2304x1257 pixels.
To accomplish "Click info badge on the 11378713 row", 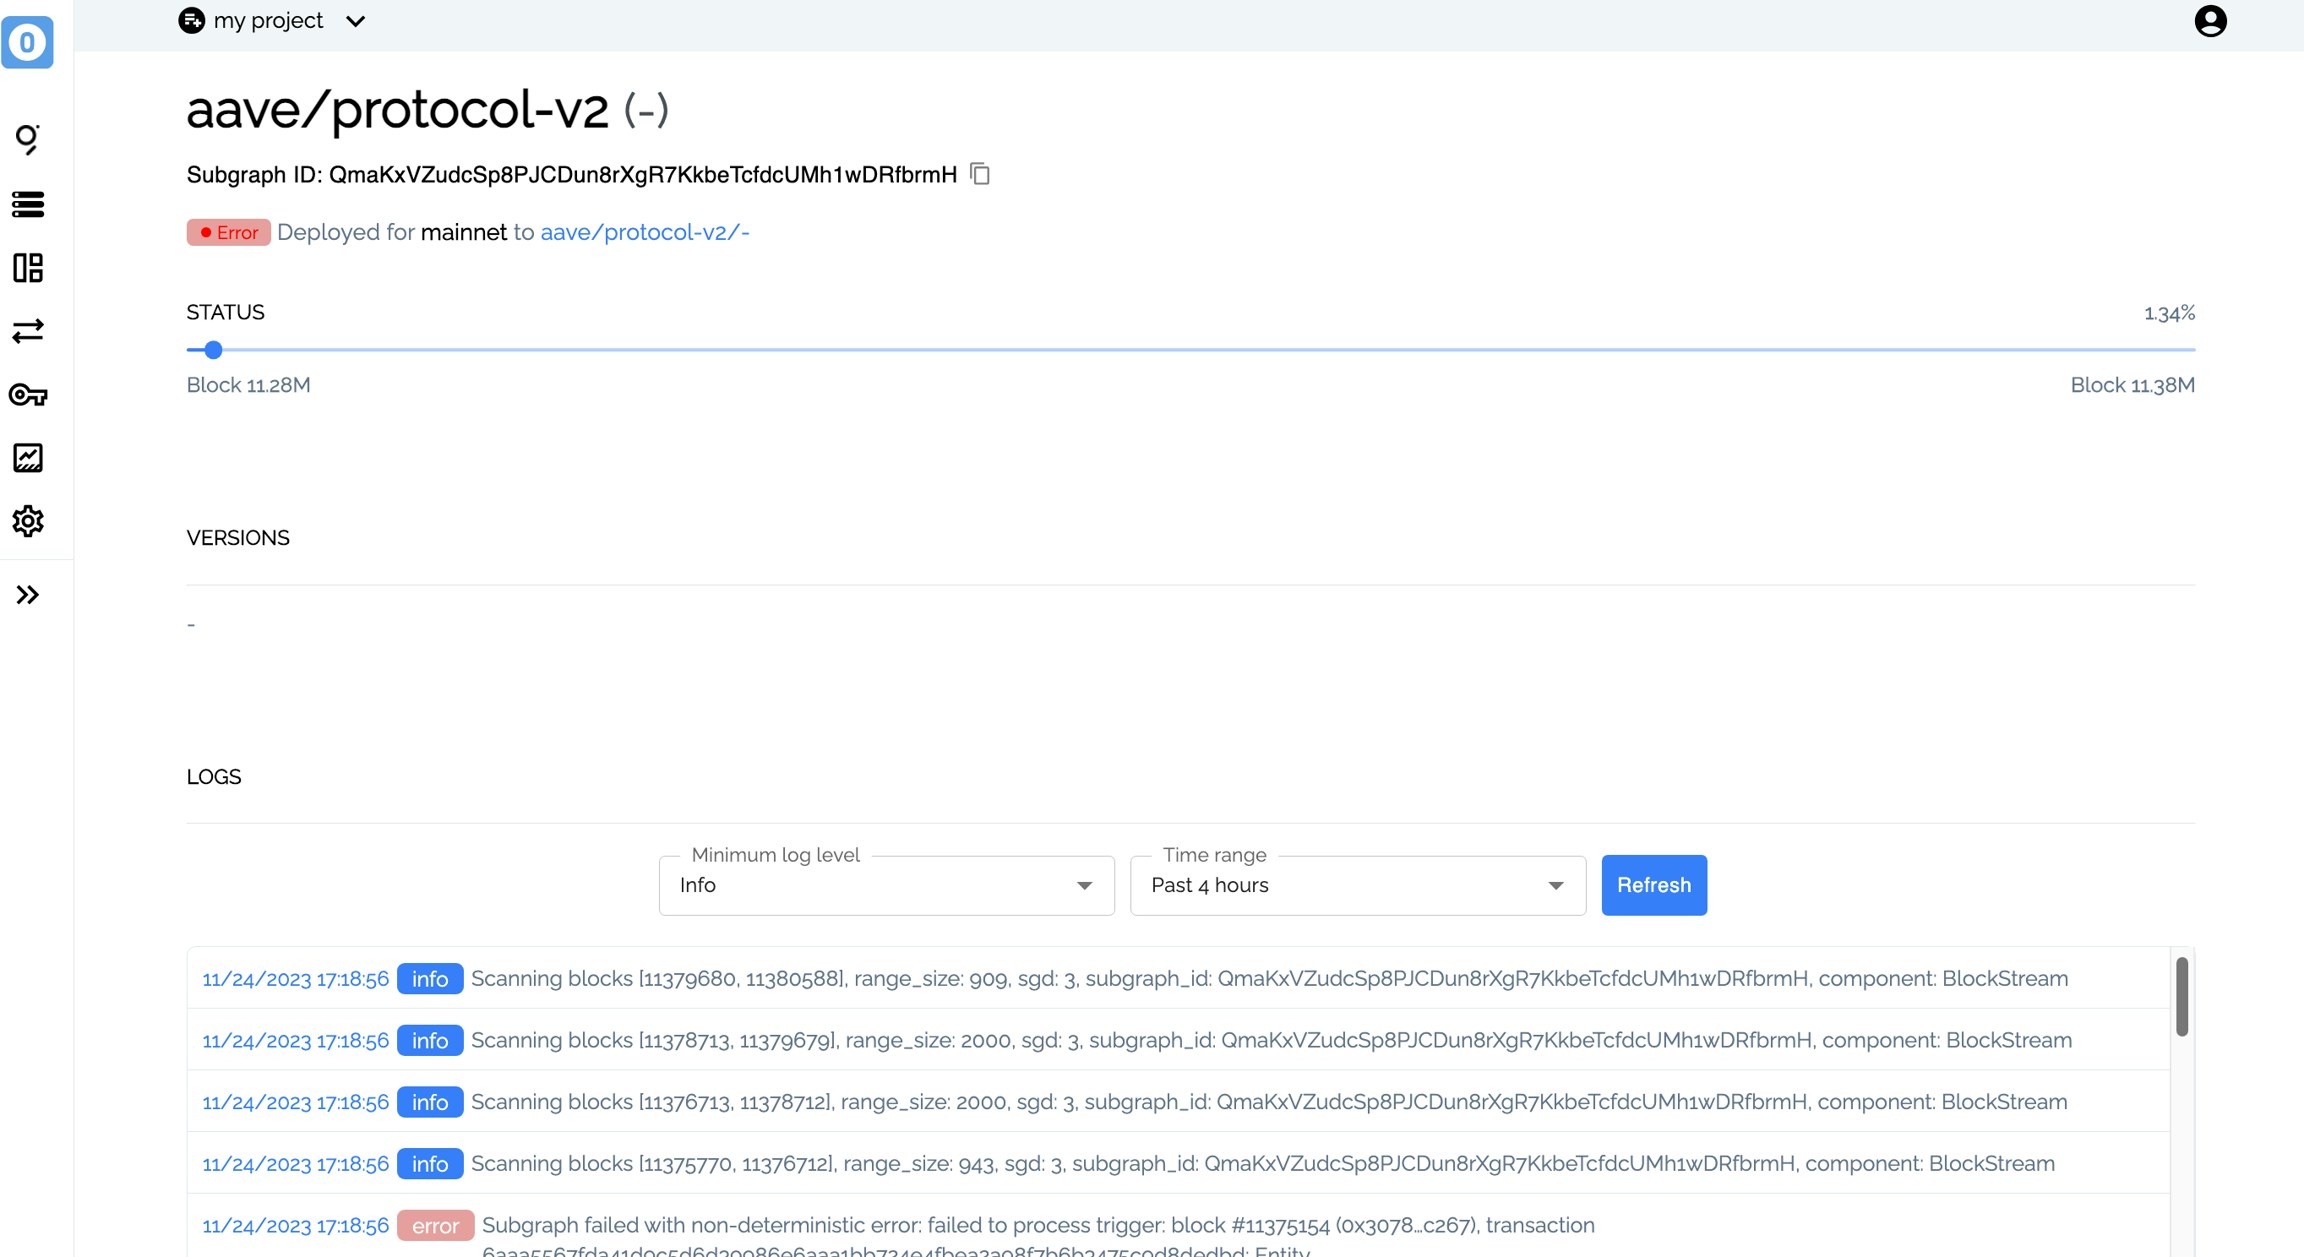I will pos(430,1040).
